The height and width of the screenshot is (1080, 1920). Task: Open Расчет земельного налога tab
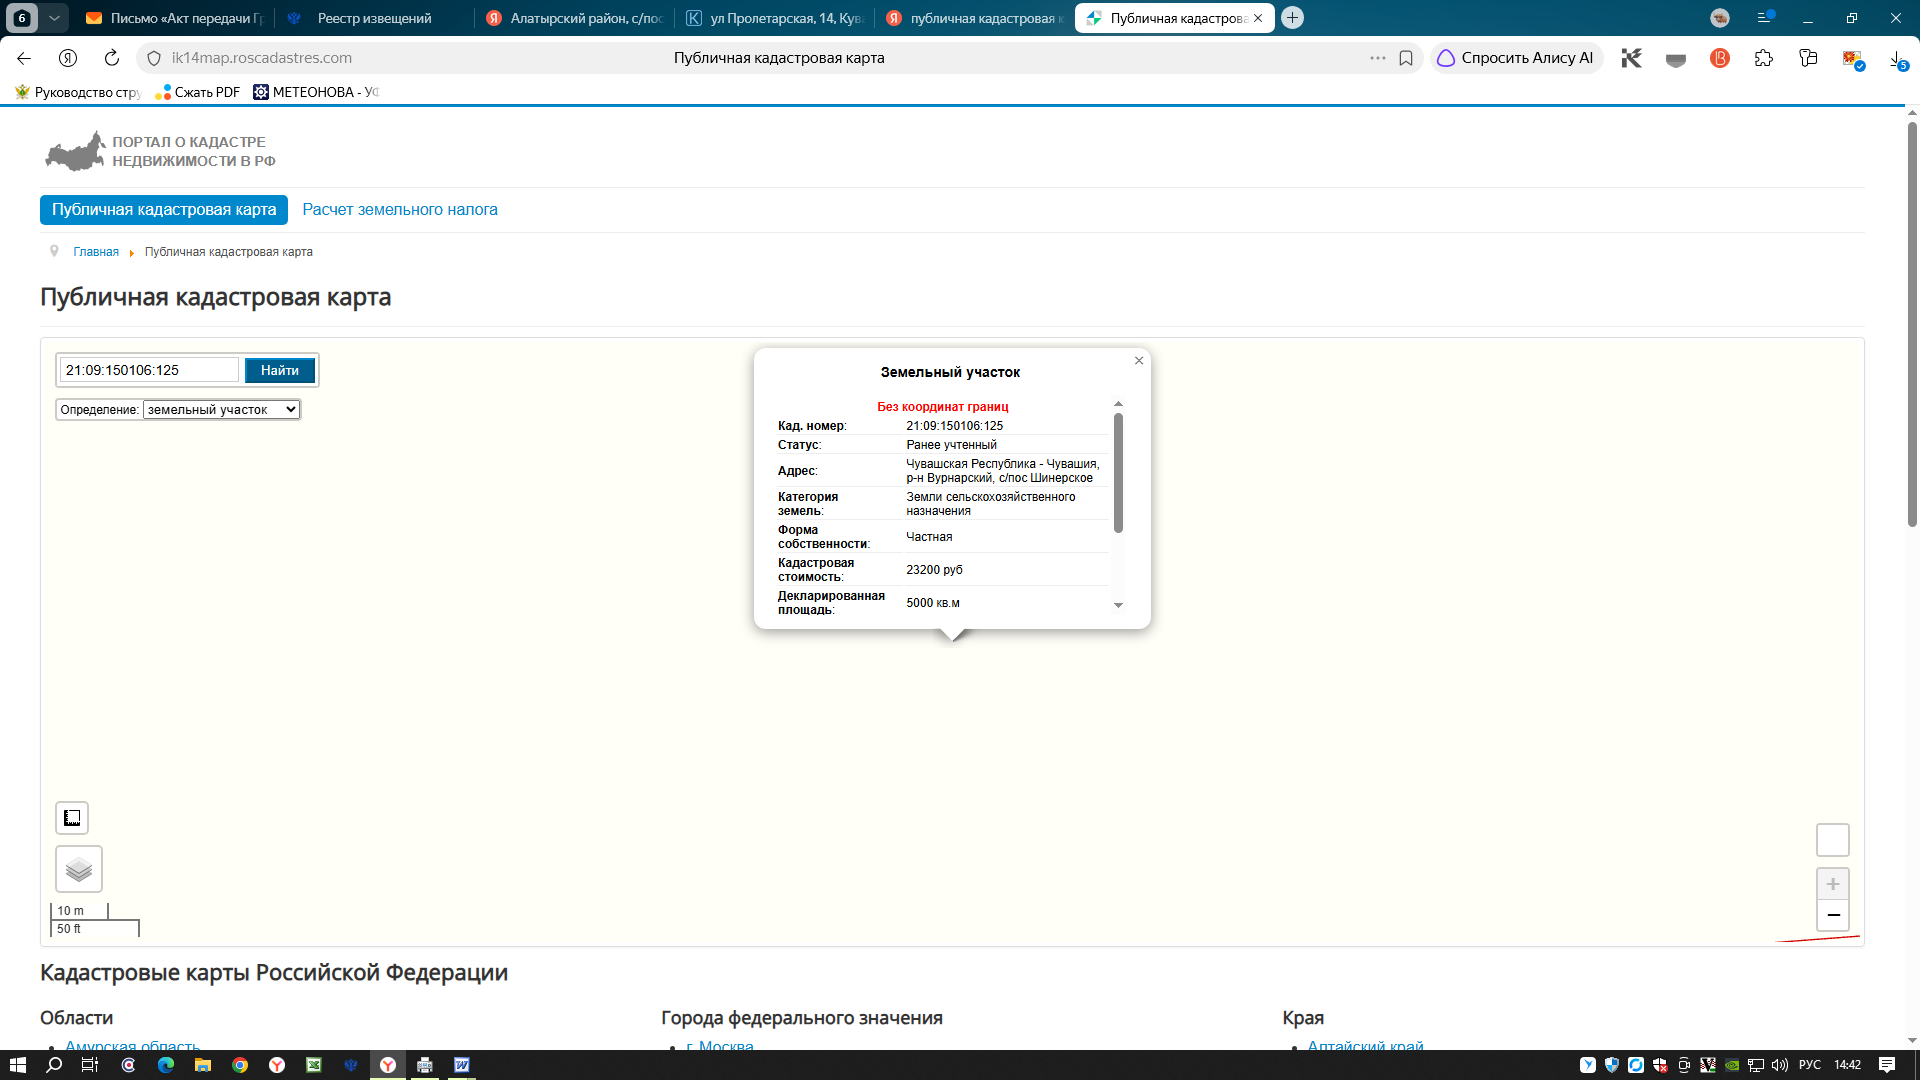(x=400, y=210)
